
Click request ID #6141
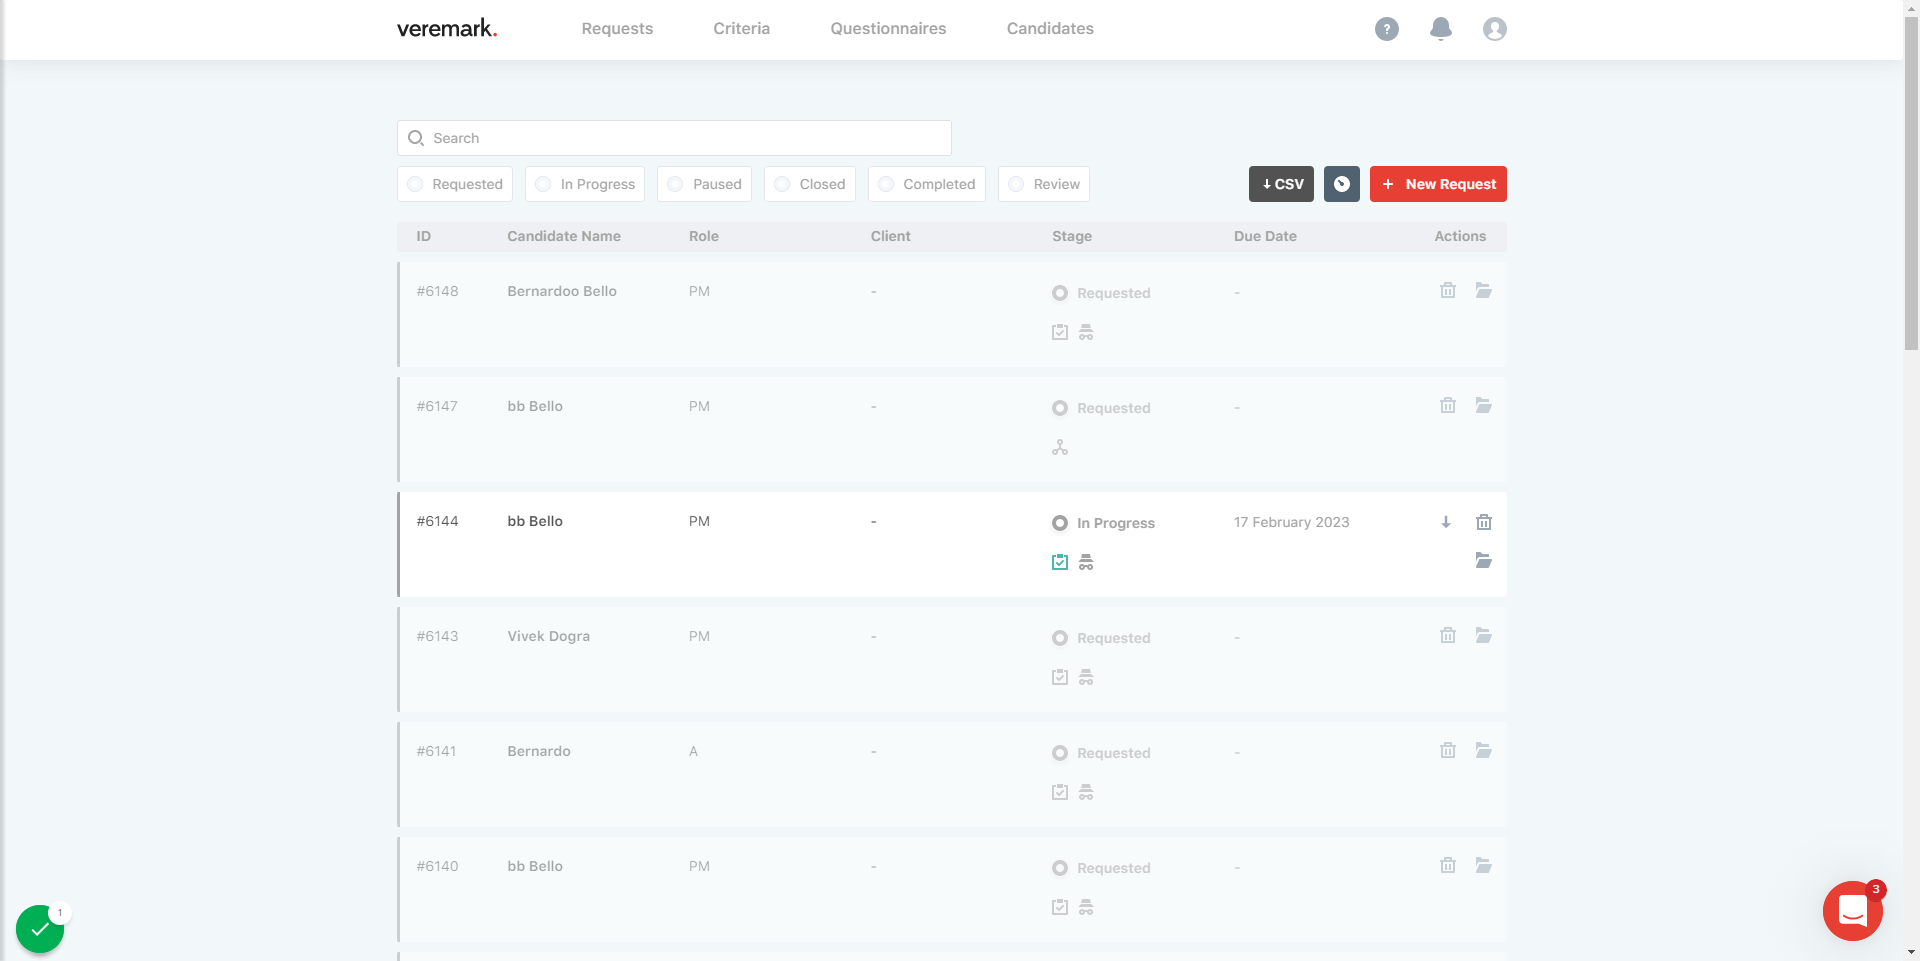pos(436,751)
